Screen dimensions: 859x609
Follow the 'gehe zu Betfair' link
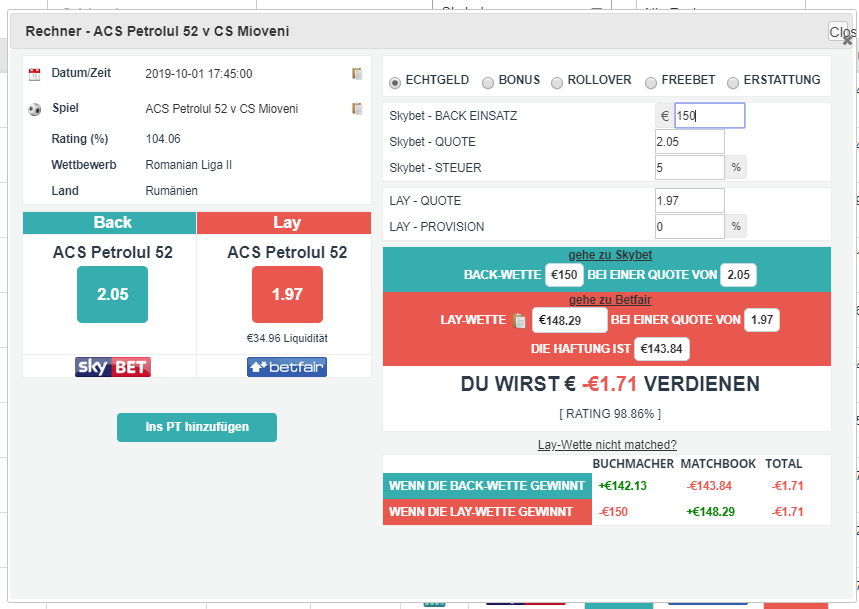point(610,300)
